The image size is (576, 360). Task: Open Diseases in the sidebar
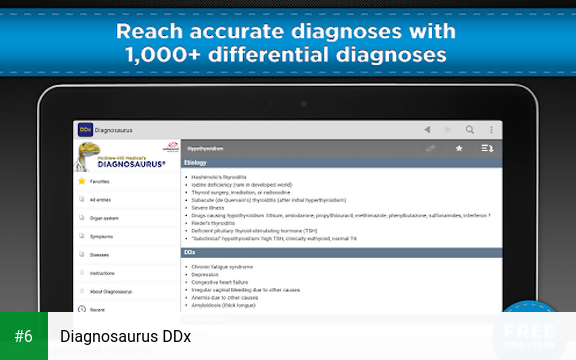tap(127, 255)
